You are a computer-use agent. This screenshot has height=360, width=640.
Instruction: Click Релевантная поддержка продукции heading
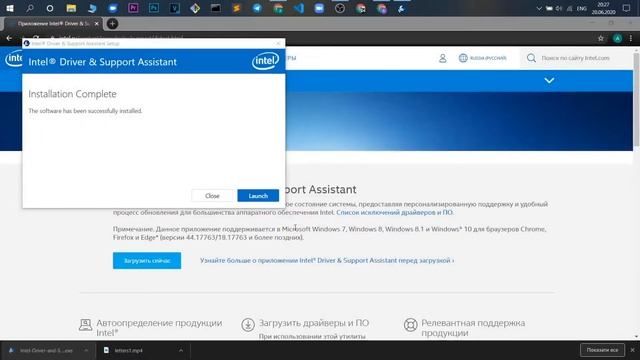coord(473,328)
